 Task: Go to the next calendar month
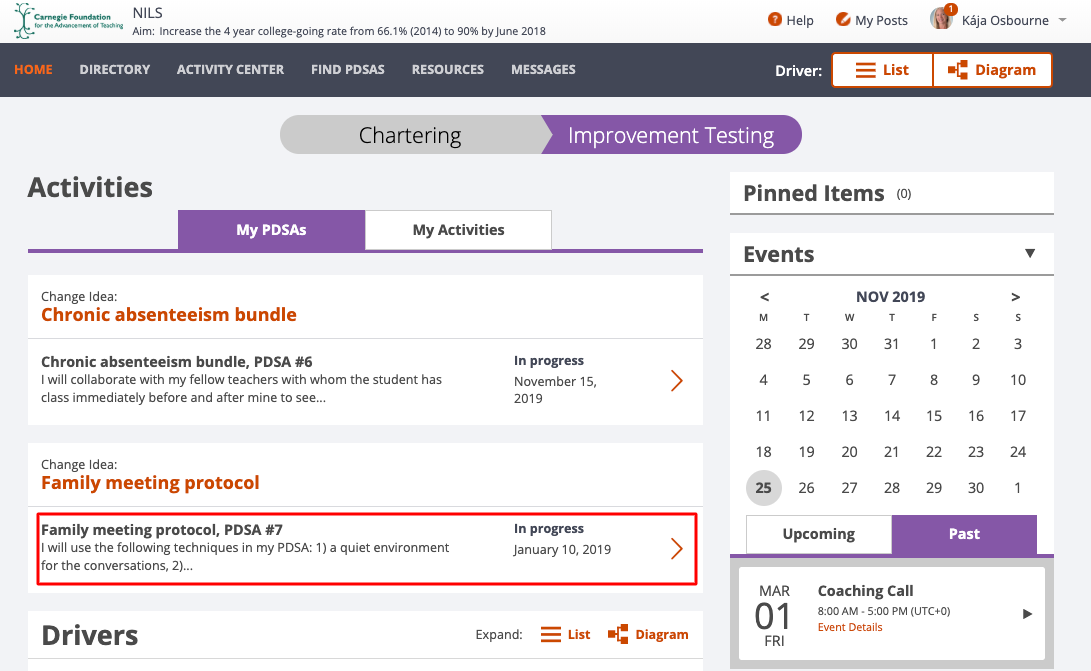pyautogui.click(x=1016, y=297)
